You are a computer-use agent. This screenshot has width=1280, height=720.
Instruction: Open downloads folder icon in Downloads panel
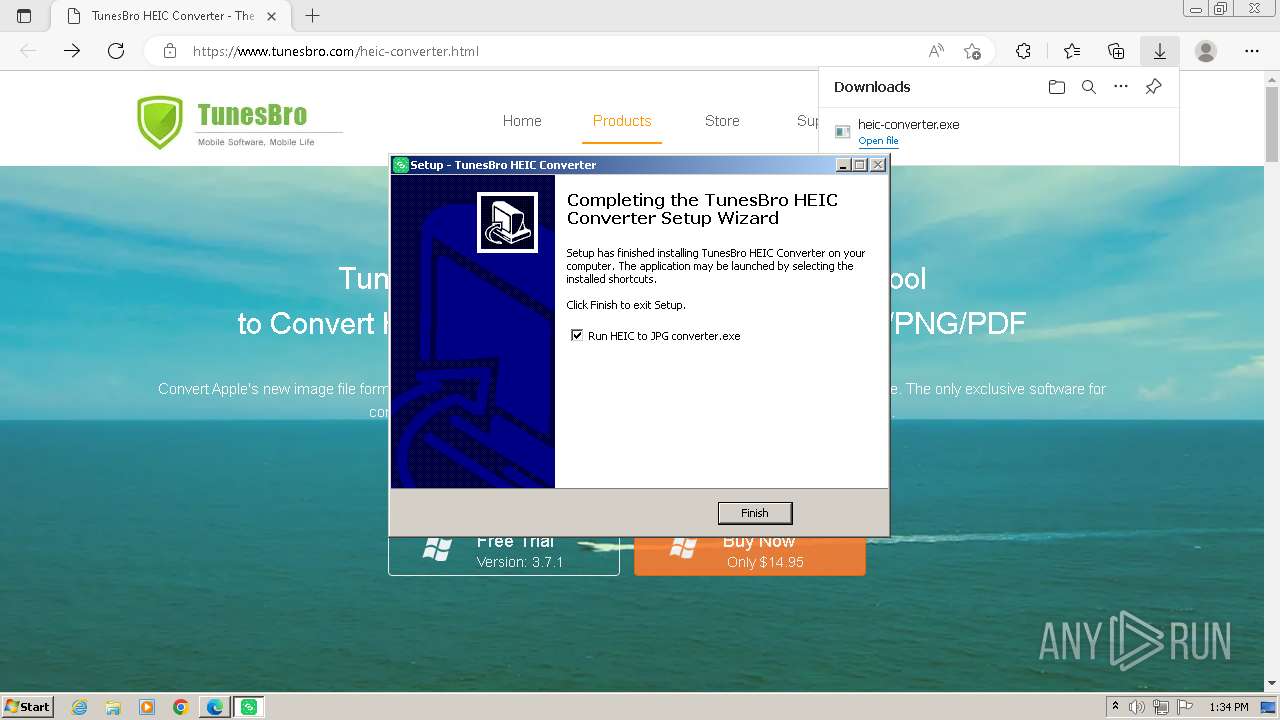(1057, 87)
